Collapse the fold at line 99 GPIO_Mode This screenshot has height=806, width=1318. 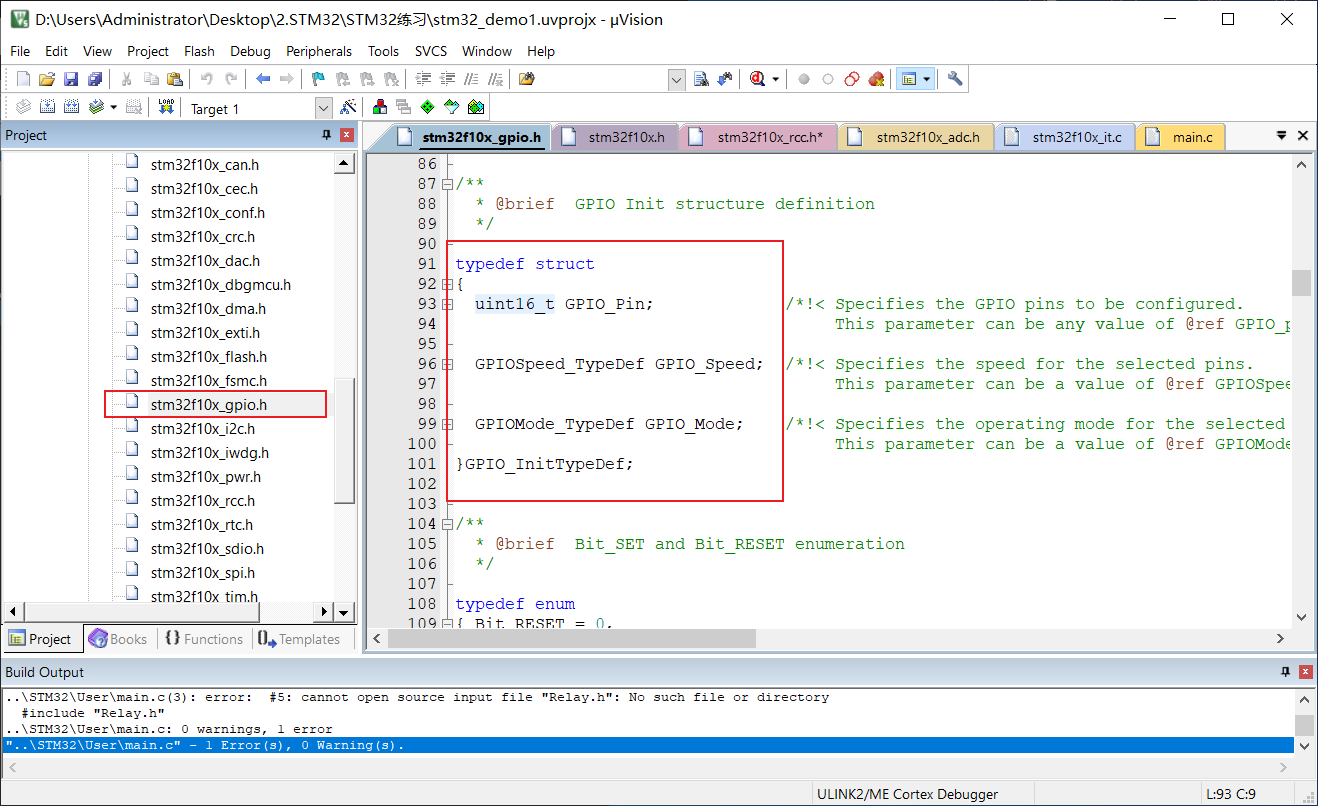click(x=447, y=424)
